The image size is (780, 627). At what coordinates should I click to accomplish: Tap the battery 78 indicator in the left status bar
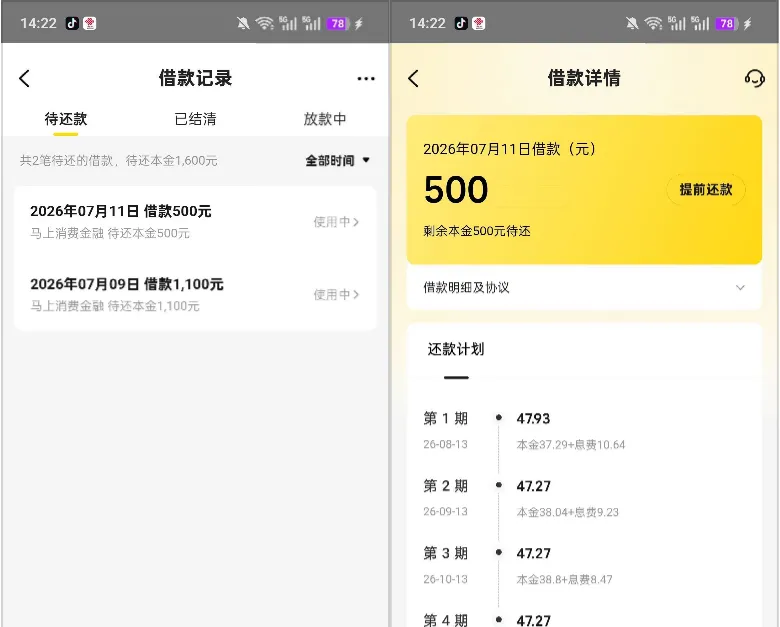338,23
